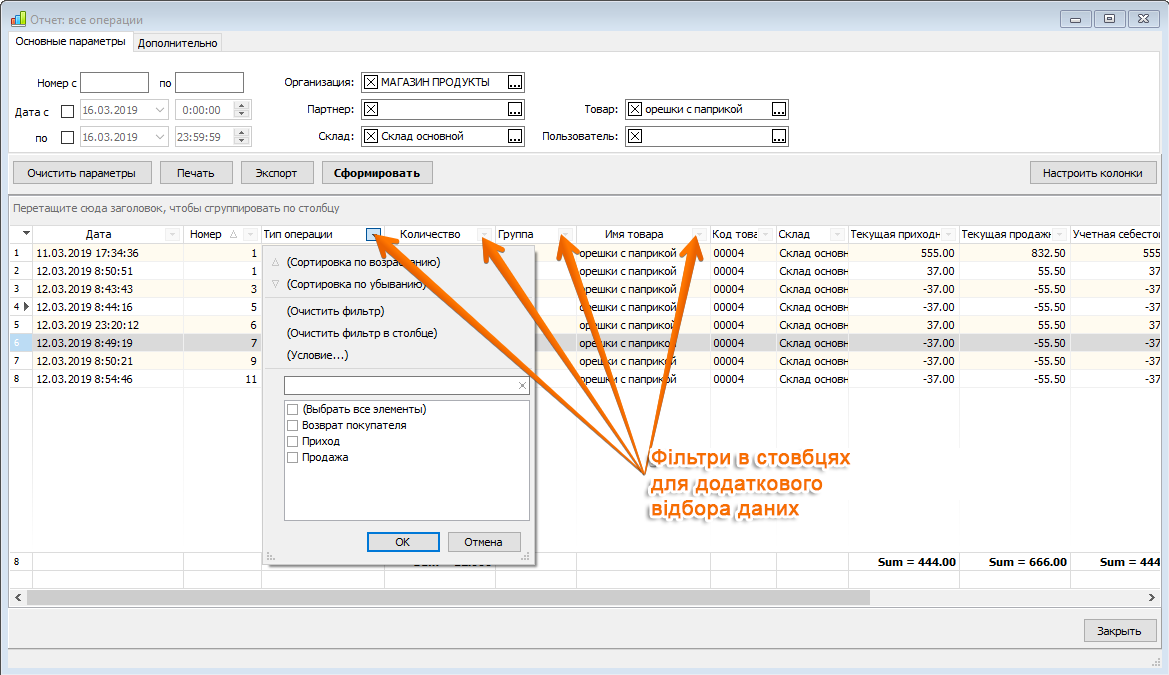Click the Печать button
1169x675 pixels.
click(196, 172)
